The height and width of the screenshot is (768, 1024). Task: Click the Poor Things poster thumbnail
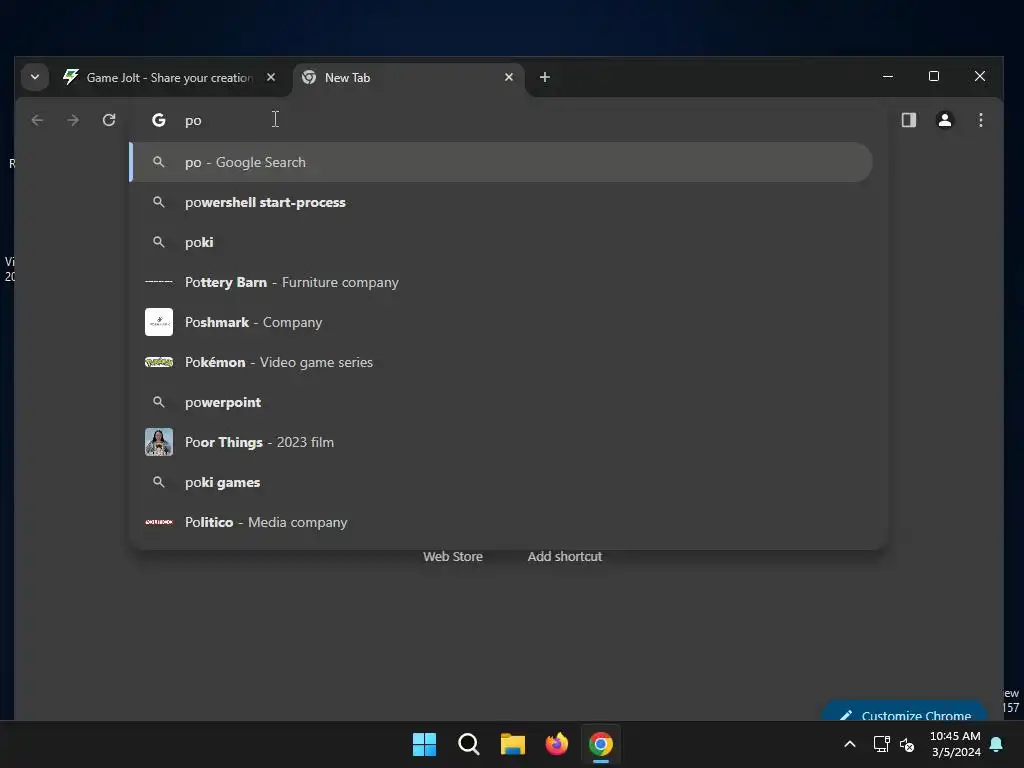[x=159, y=442]
